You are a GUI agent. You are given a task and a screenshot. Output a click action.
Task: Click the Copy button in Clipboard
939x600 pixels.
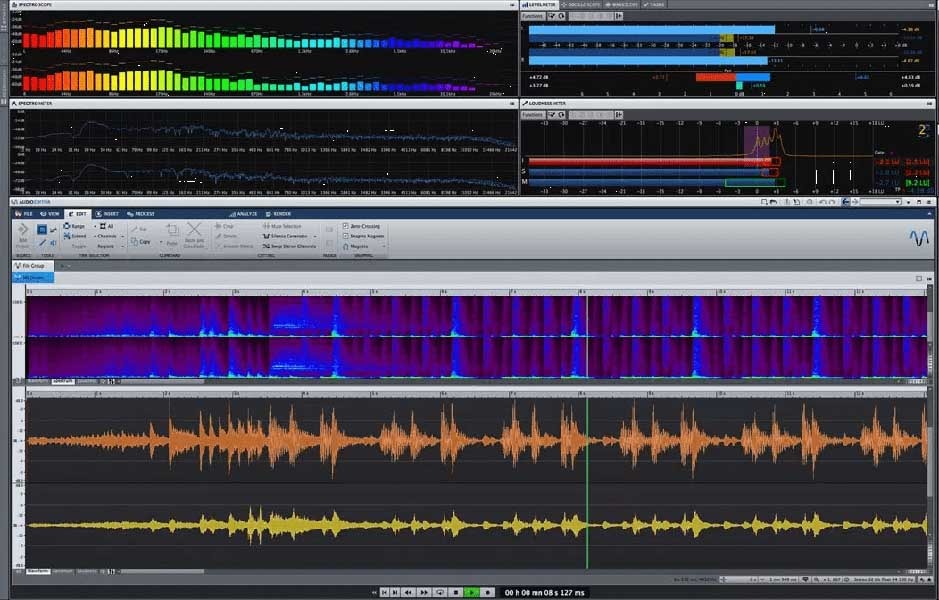point(141,242)
